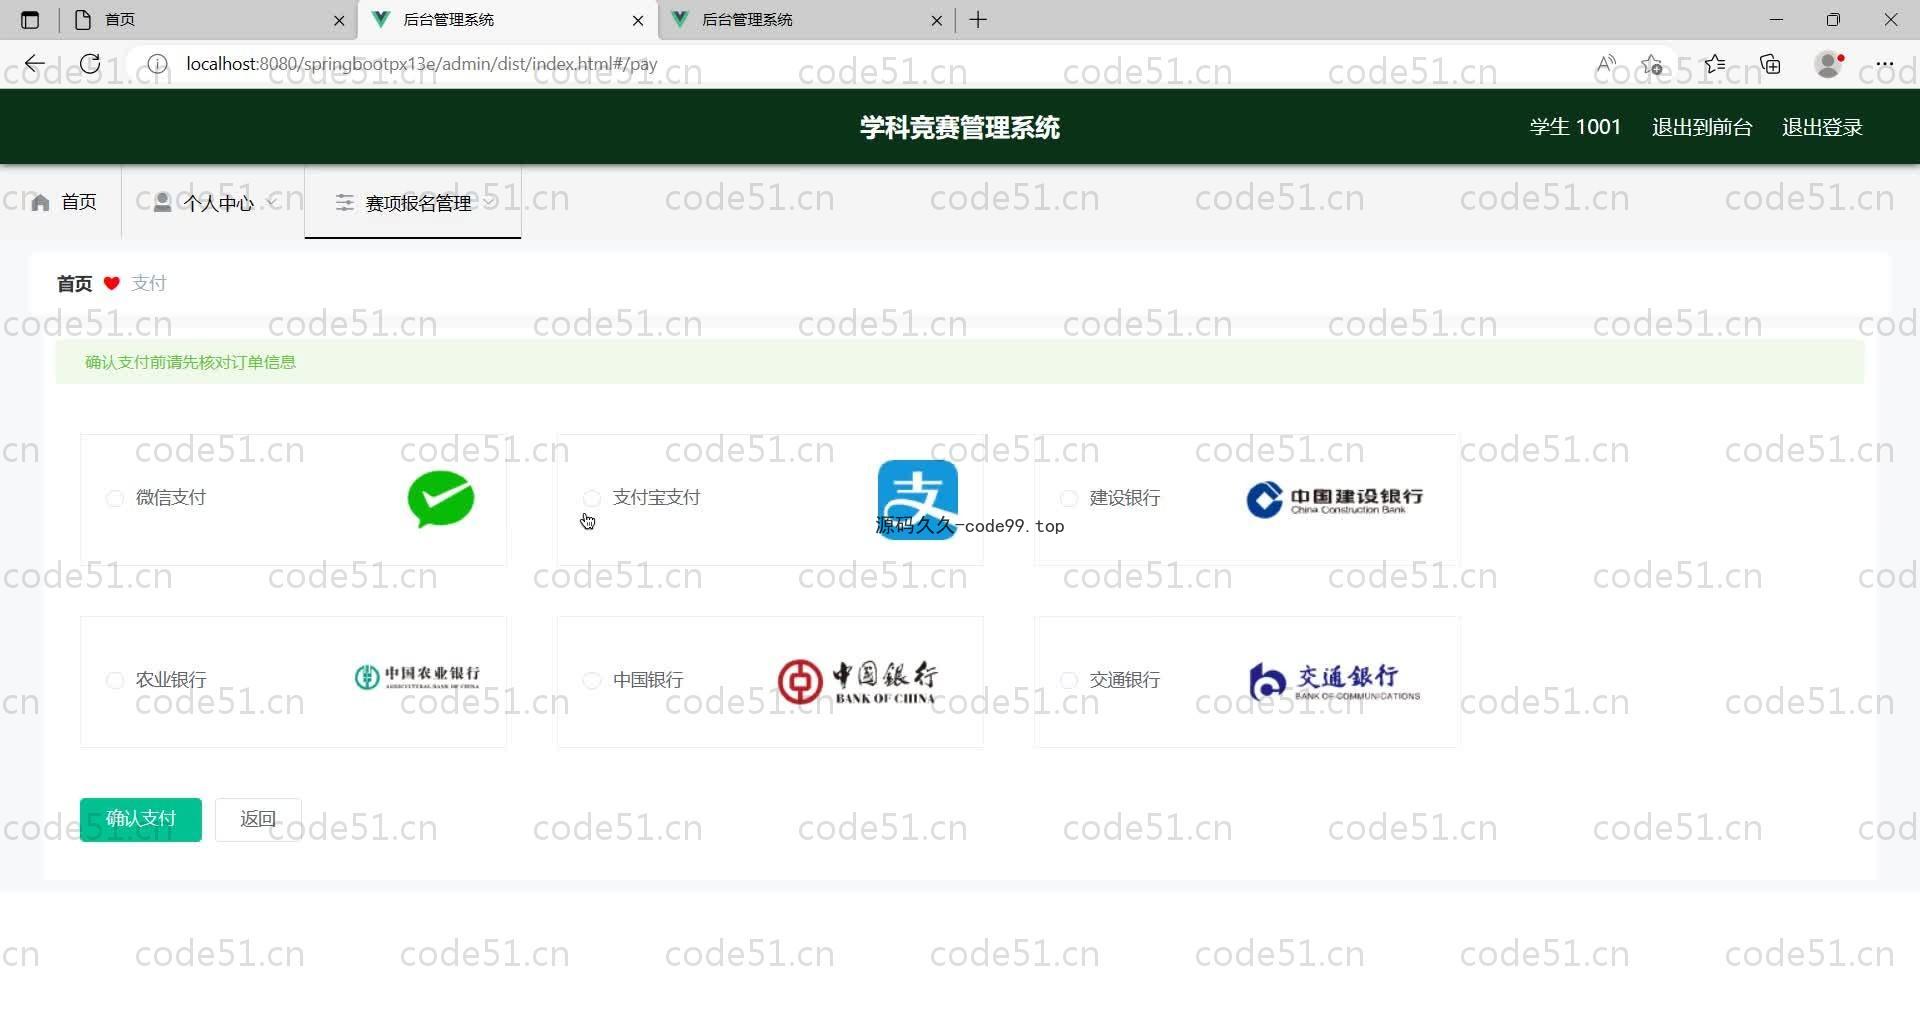Click the 支付 breadcrumb text
Screen dimensions: 1920x1030
(x=149, y=284)
